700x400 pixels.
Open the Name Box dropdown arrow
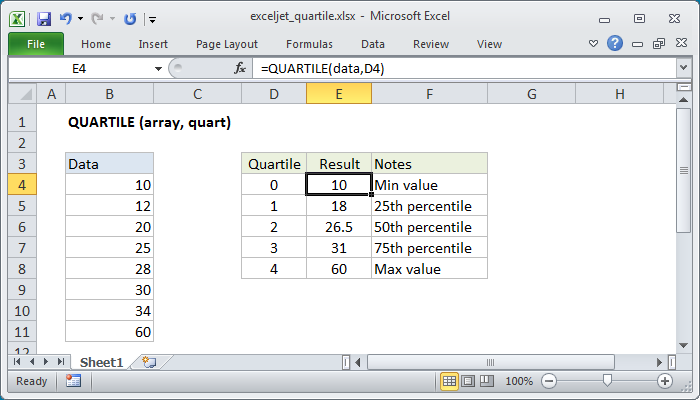click(158, 69)
